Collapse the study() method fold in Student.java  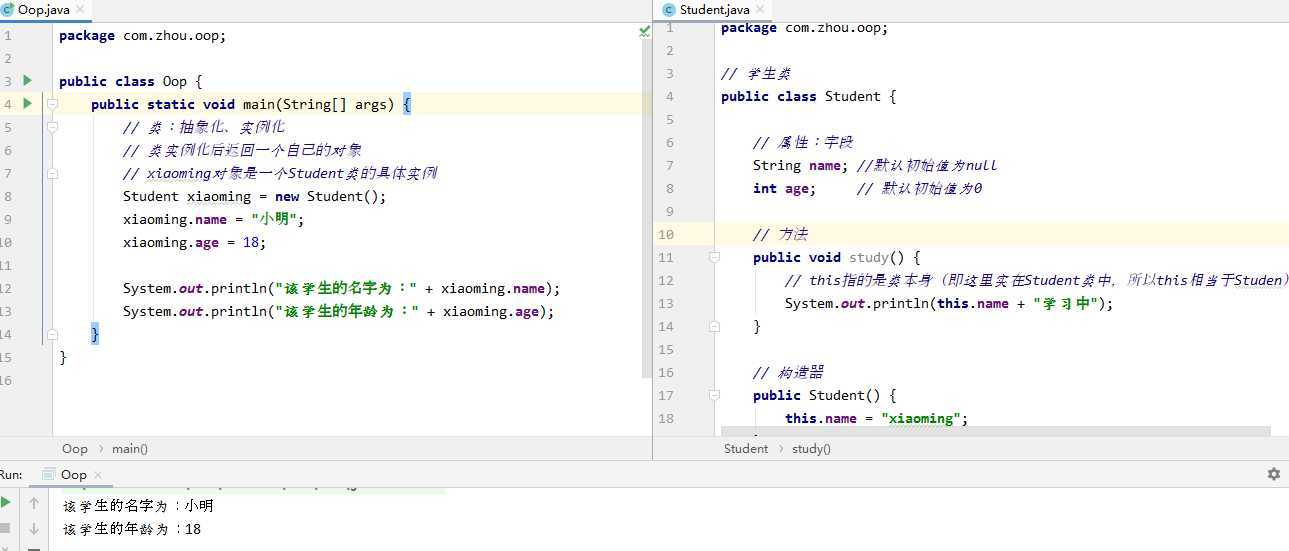pyautogui.click(x=714, y=257)
